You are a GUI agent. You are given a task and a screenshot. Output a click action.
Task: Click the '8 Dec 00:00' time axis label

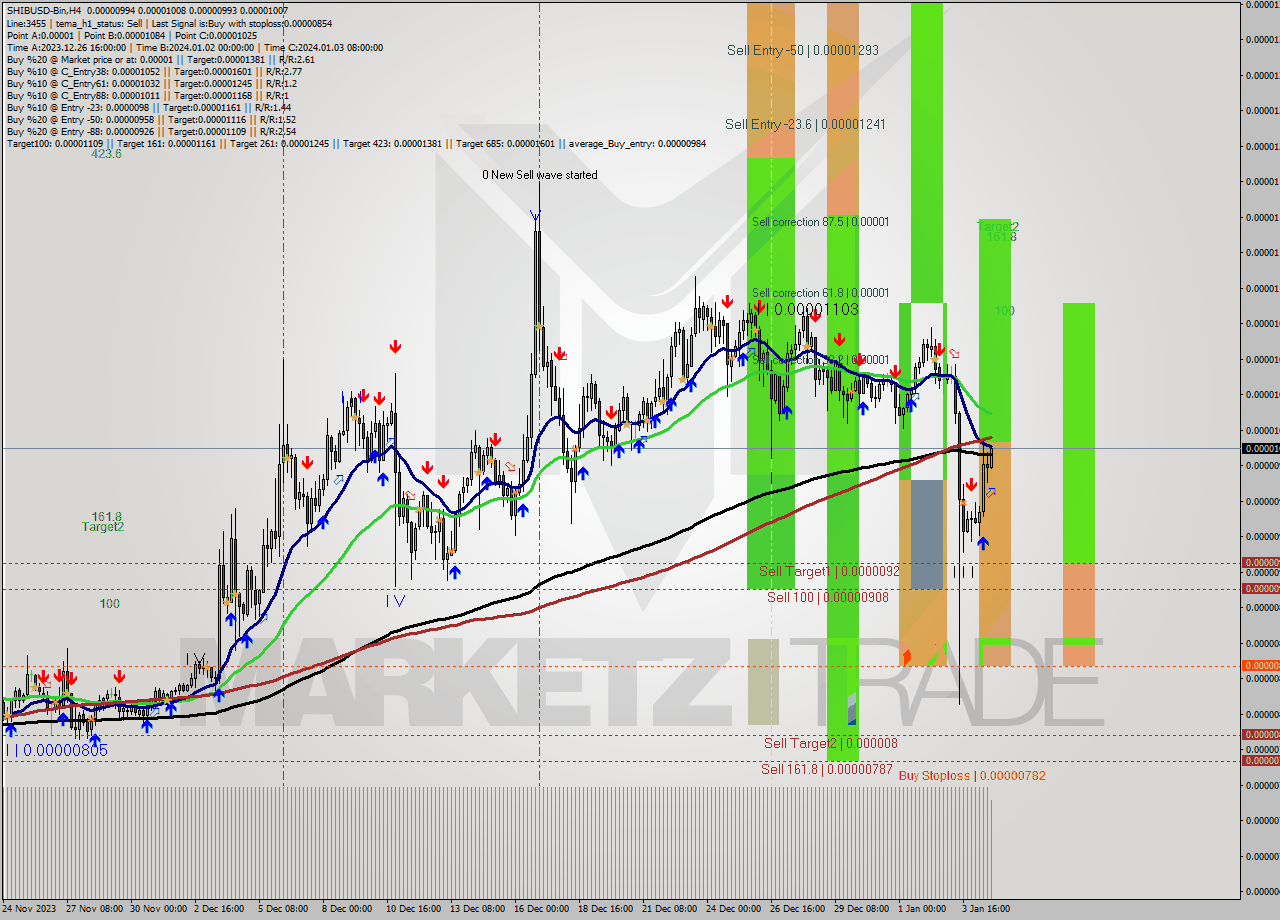pyautogui.click(x=348, y=909)
